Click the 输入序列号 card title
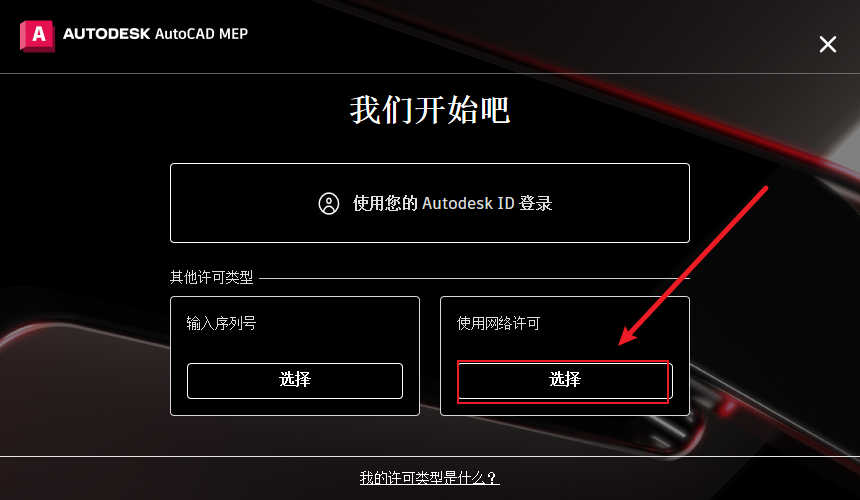 [221, 323]
